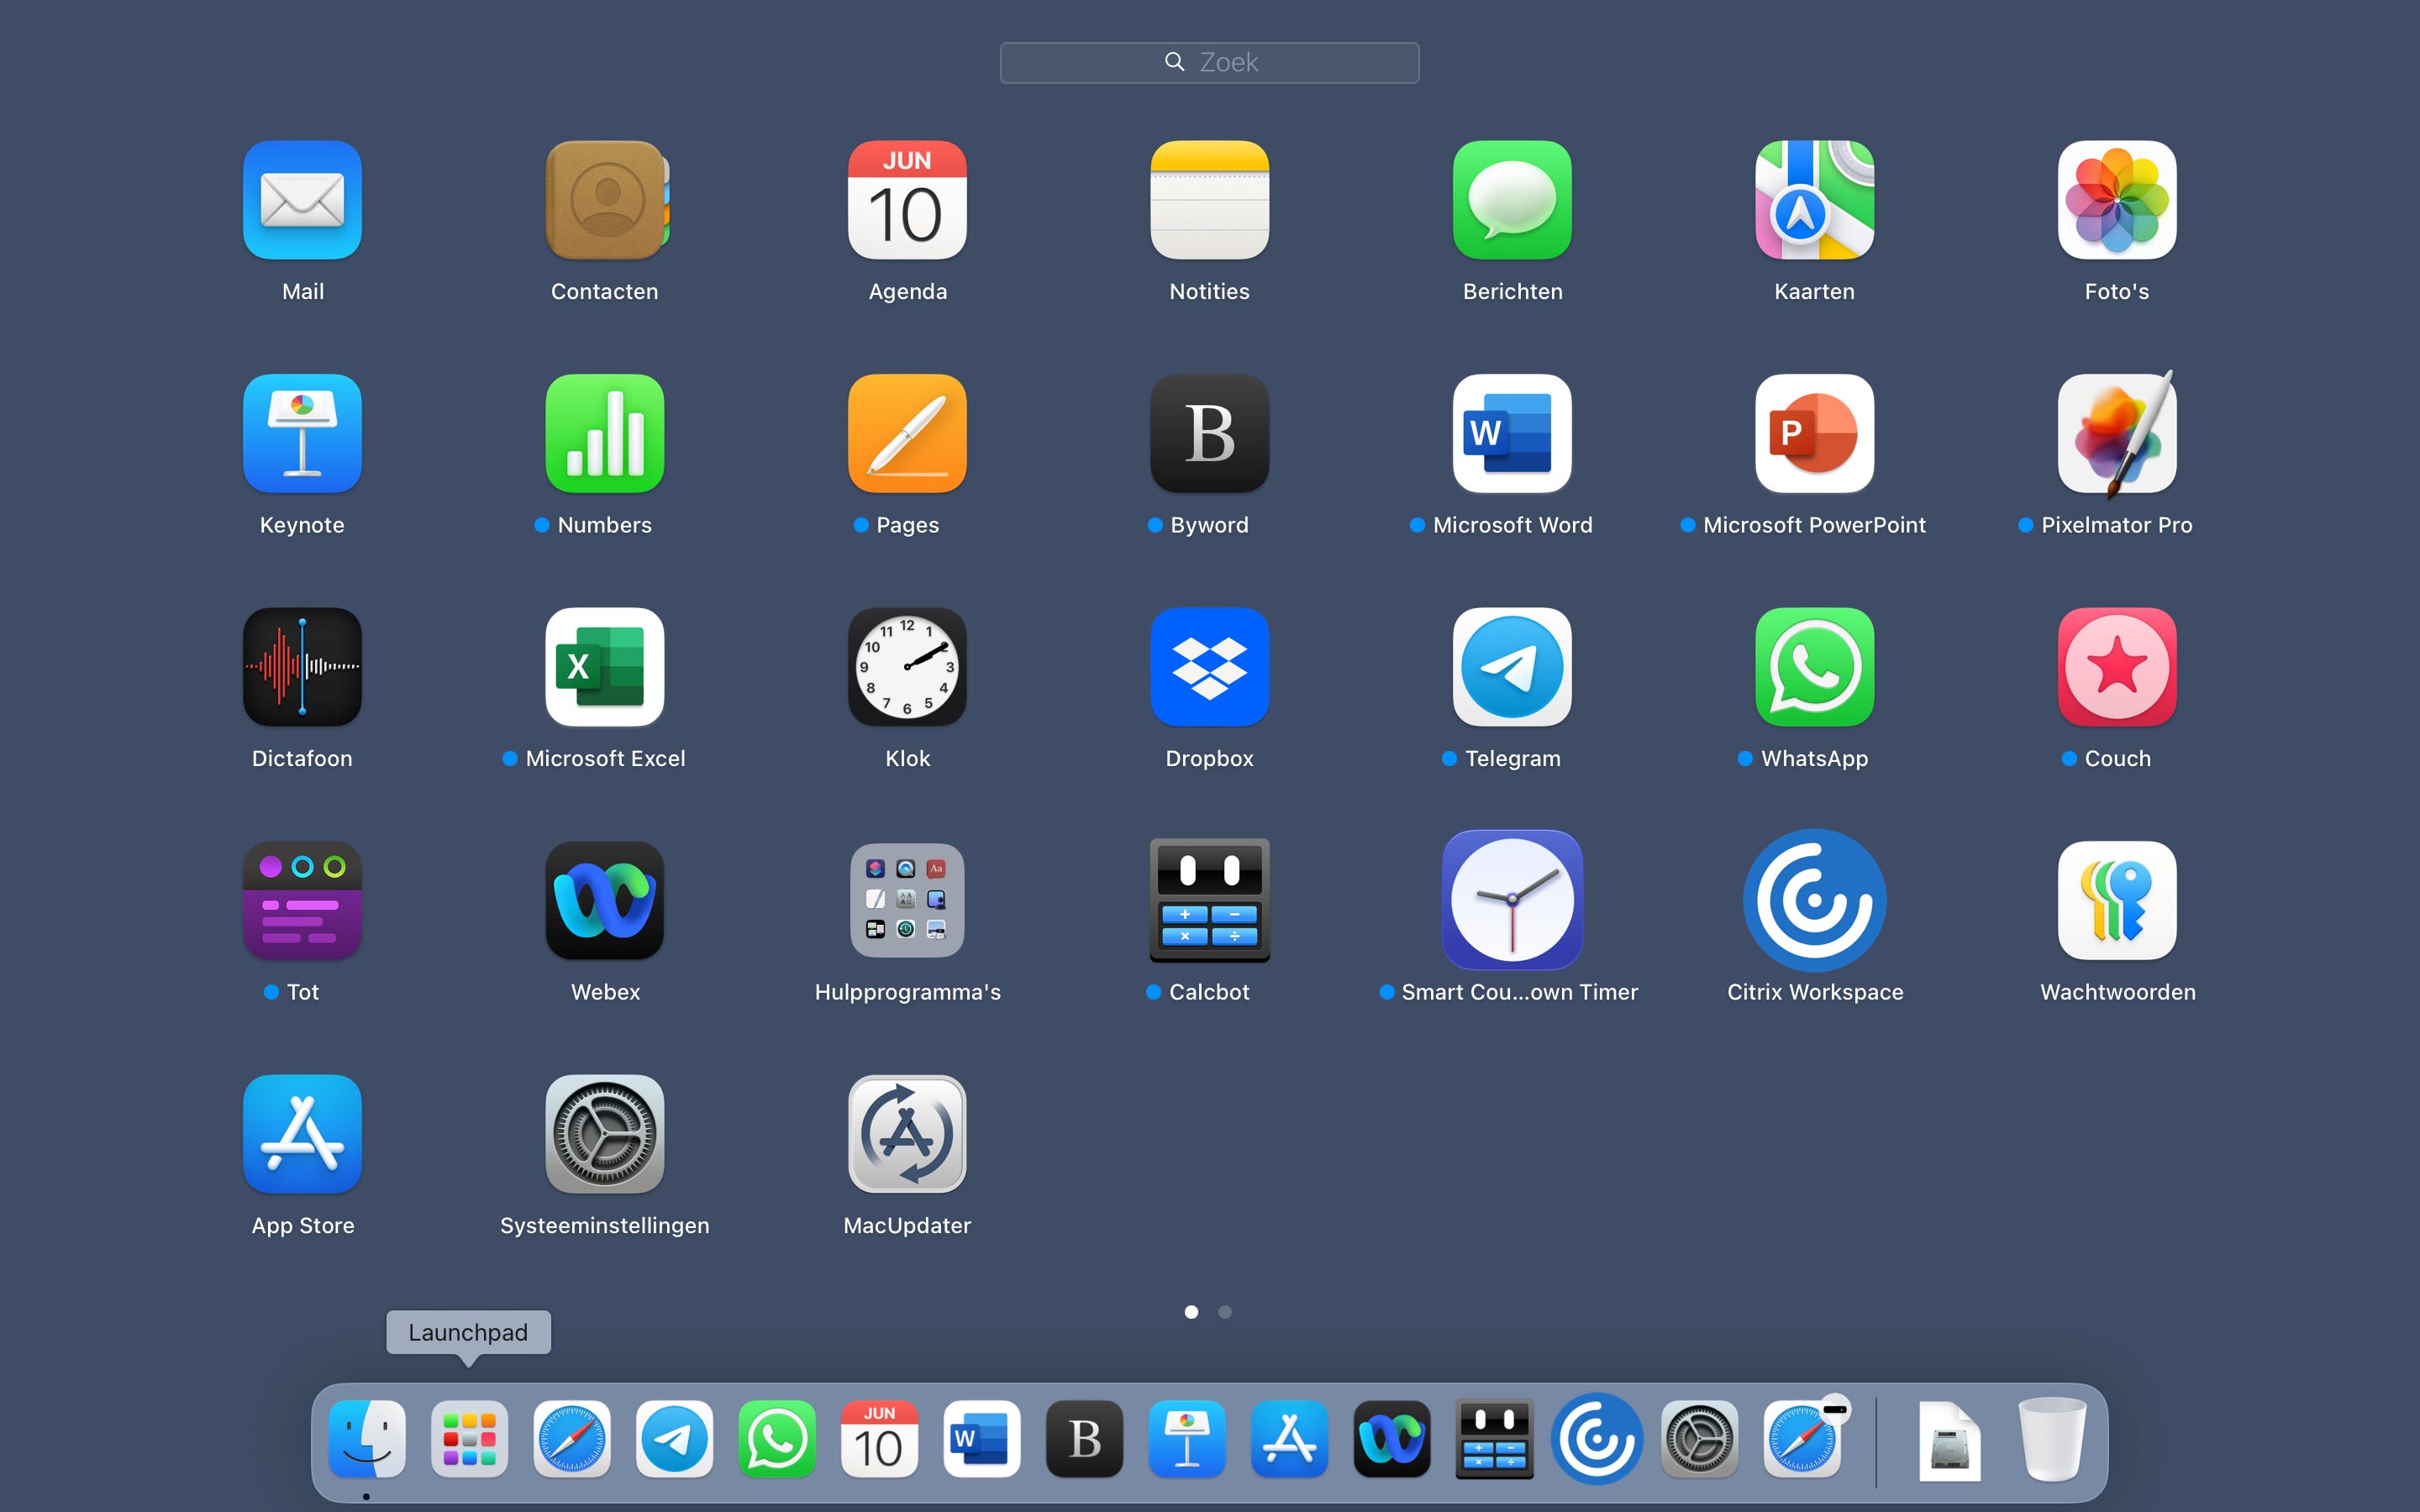Viewport: 2420px width, 1512px height.
Task: Click the Launchpad icon in the Dock
Action: tap(469, 1439)
